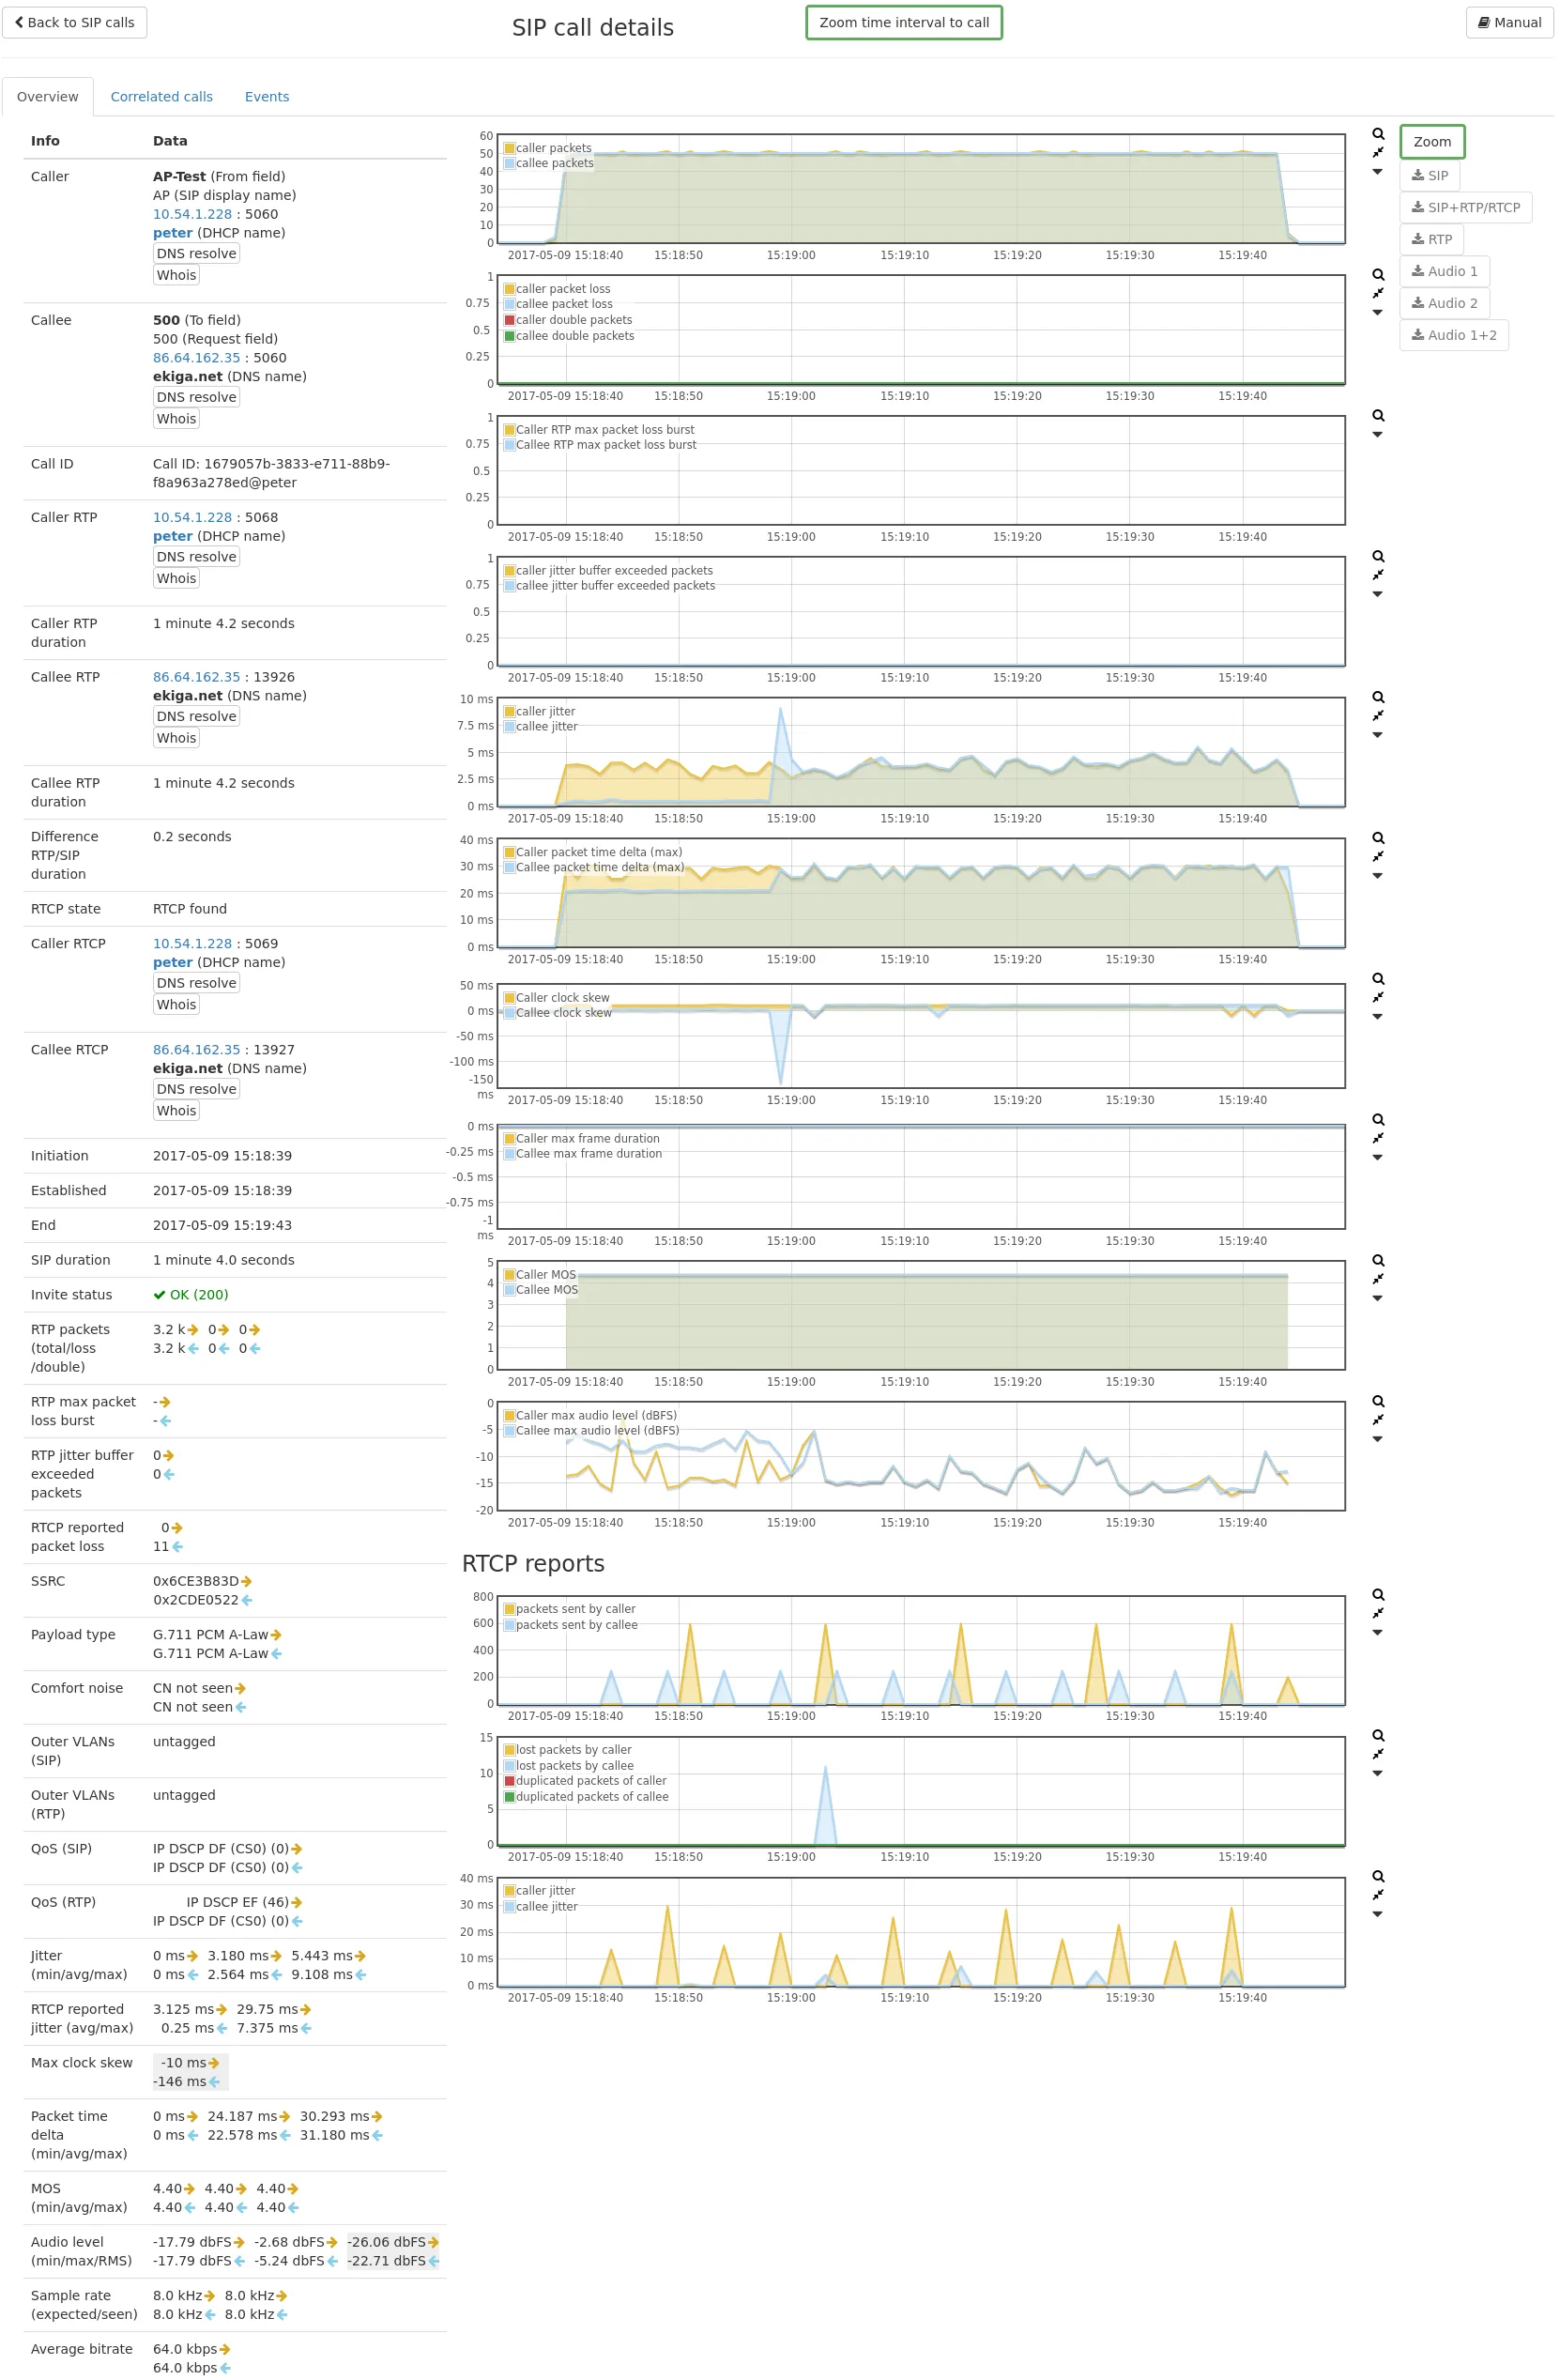Switch to the Correlated calls tab

tap(161, 97)
